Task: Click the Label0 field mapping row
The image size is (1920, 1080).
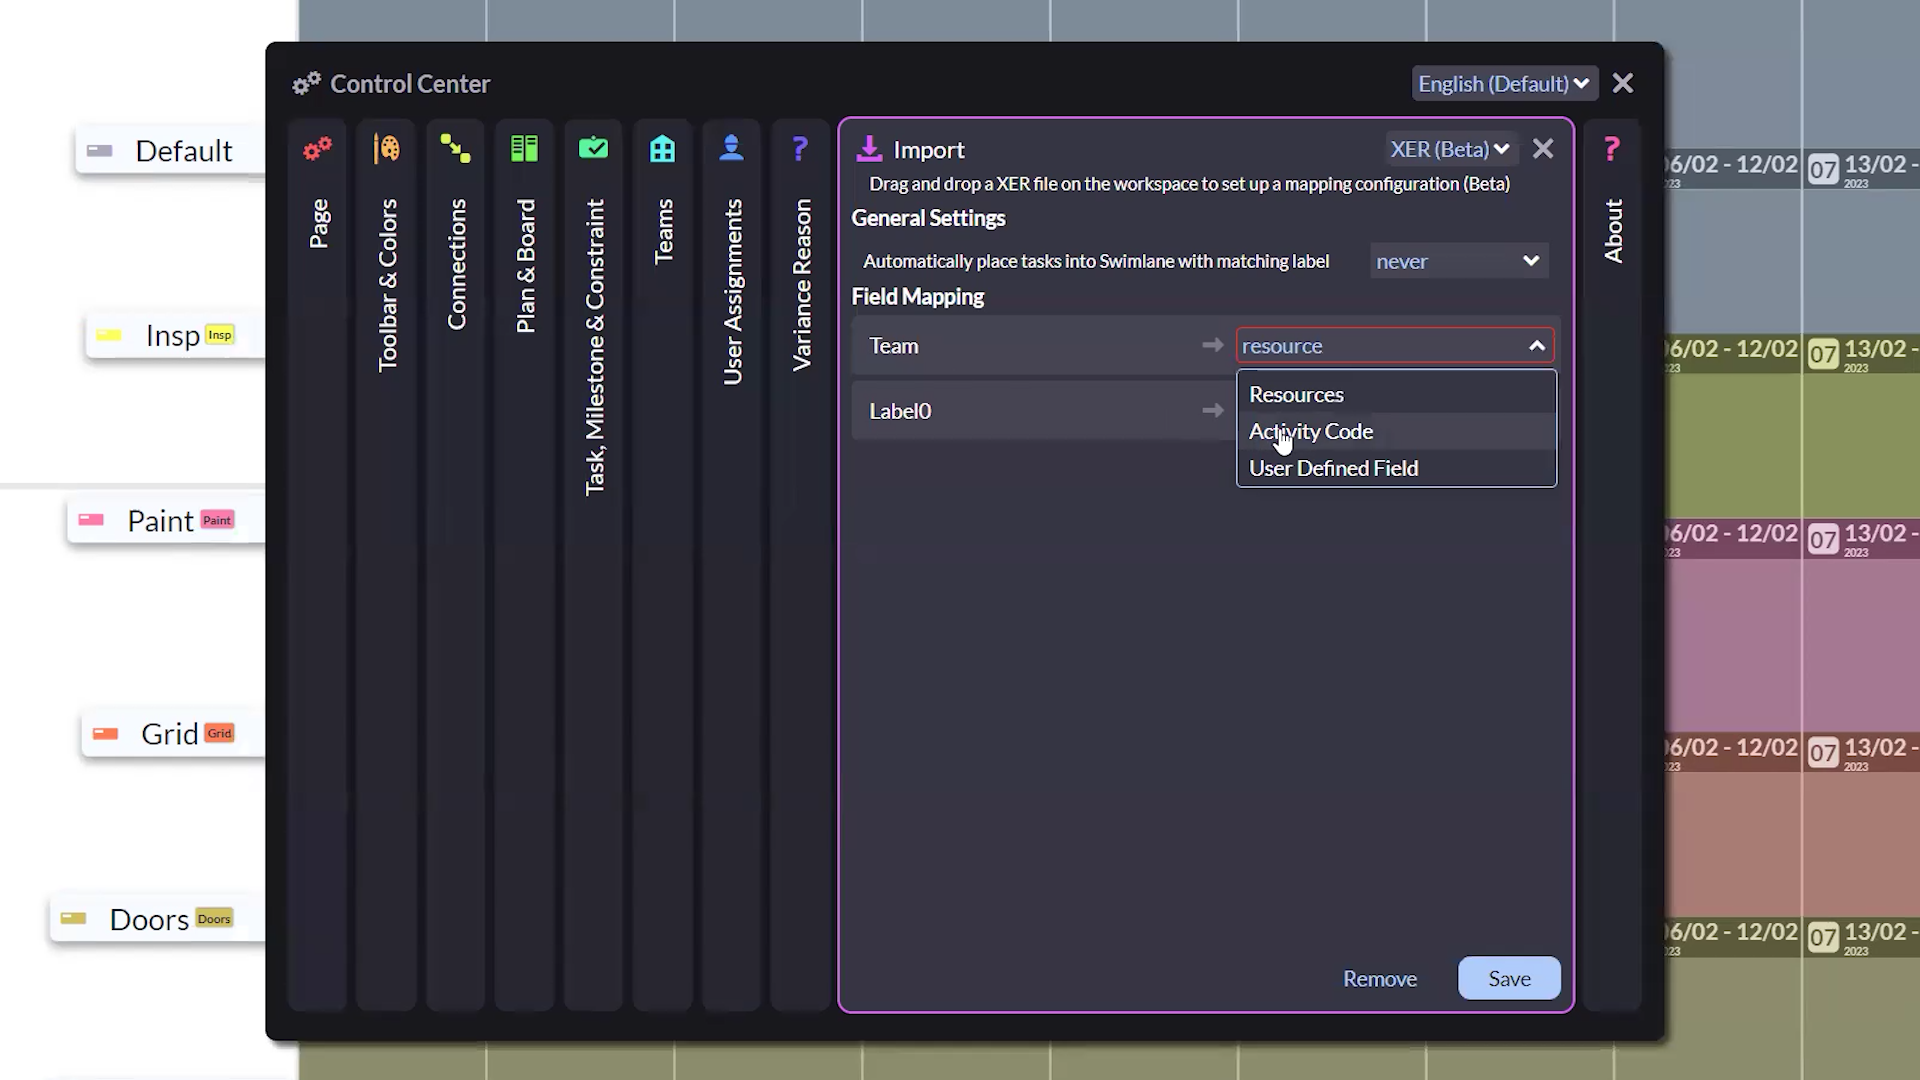Action: [x=1043, y=411]
